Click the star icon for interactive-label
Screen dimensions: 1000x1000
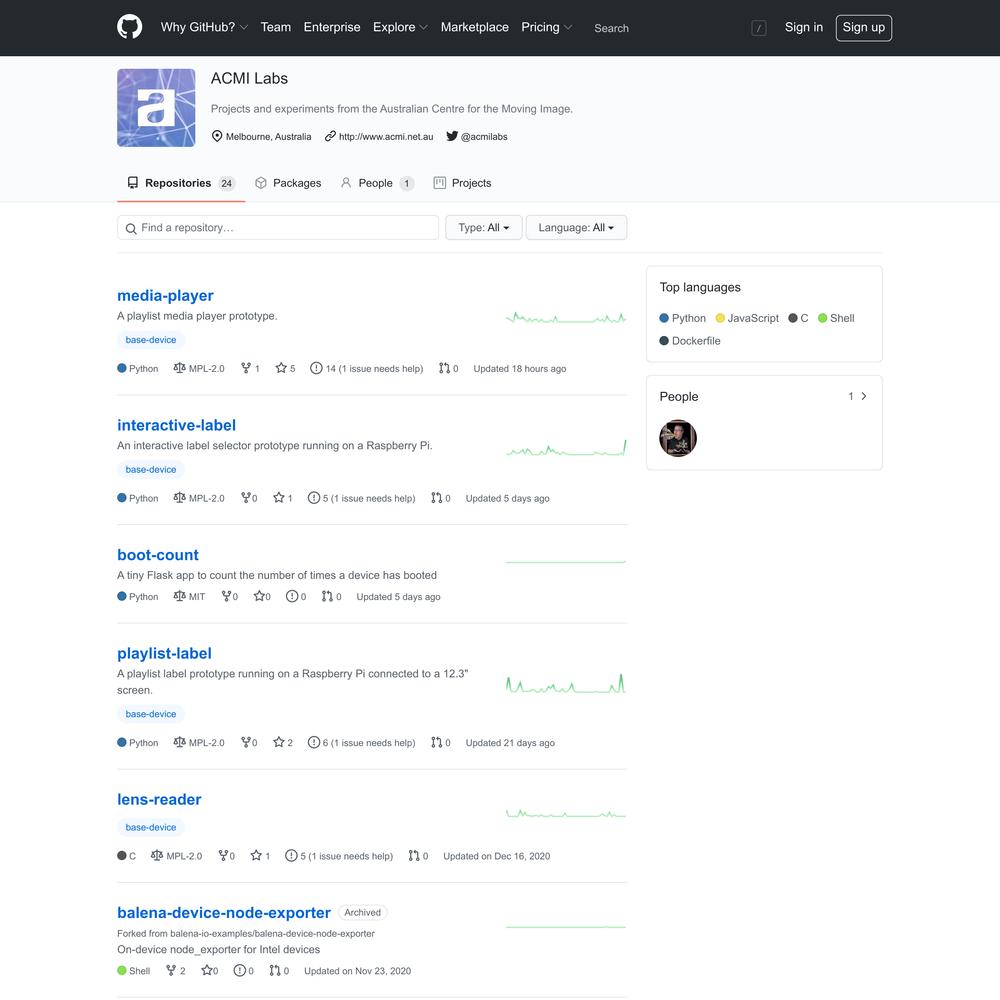[x=279, y=497]
